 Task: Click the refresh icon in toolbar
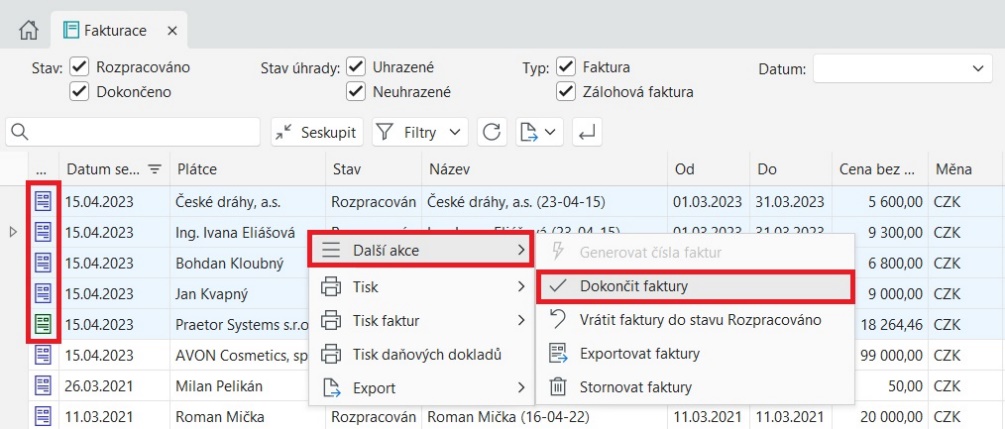tap(491, 131)
